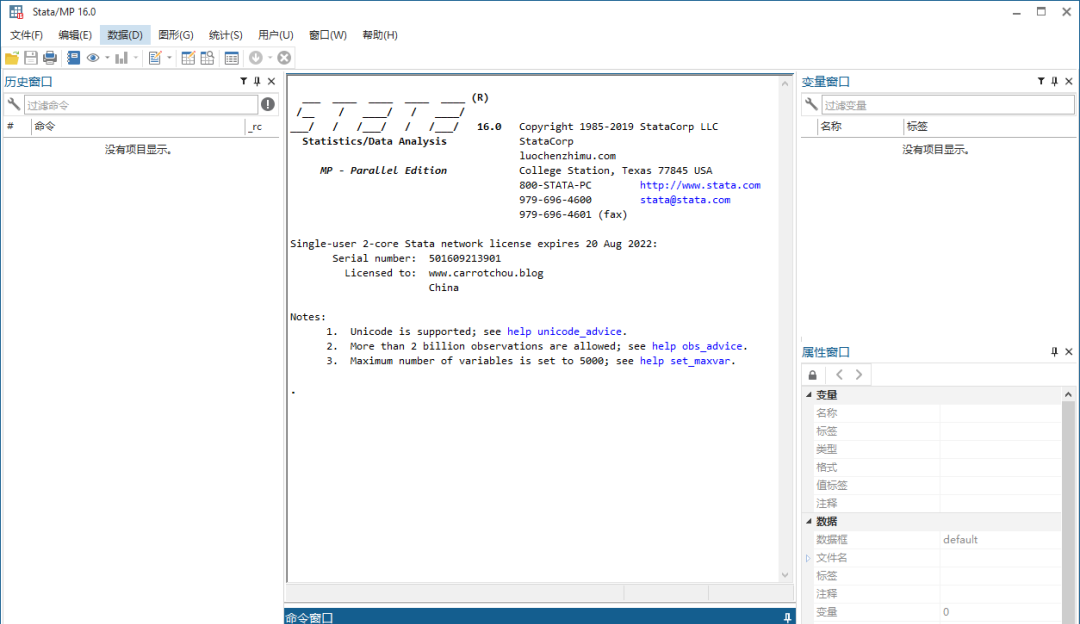Open the 文件(F) menu
Screen dimensions: 1080x624
tap(26, 35)
